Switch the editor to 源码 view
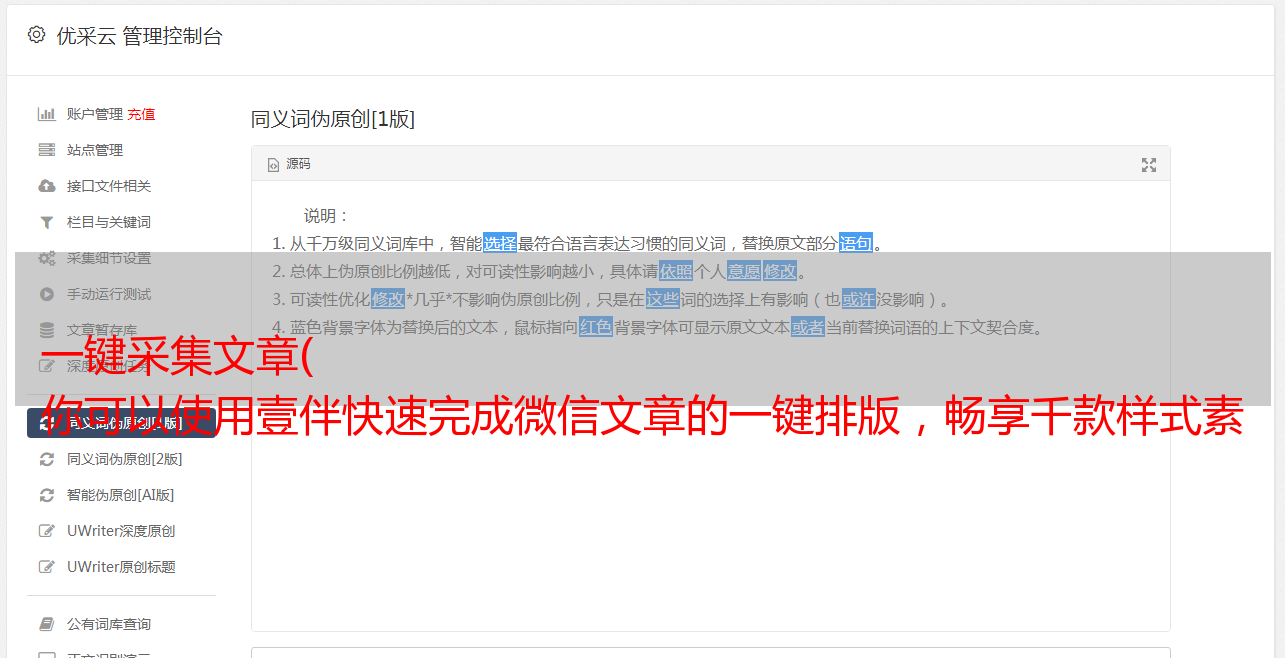Viewport: 1285px width, 658px height. (289, 164)
